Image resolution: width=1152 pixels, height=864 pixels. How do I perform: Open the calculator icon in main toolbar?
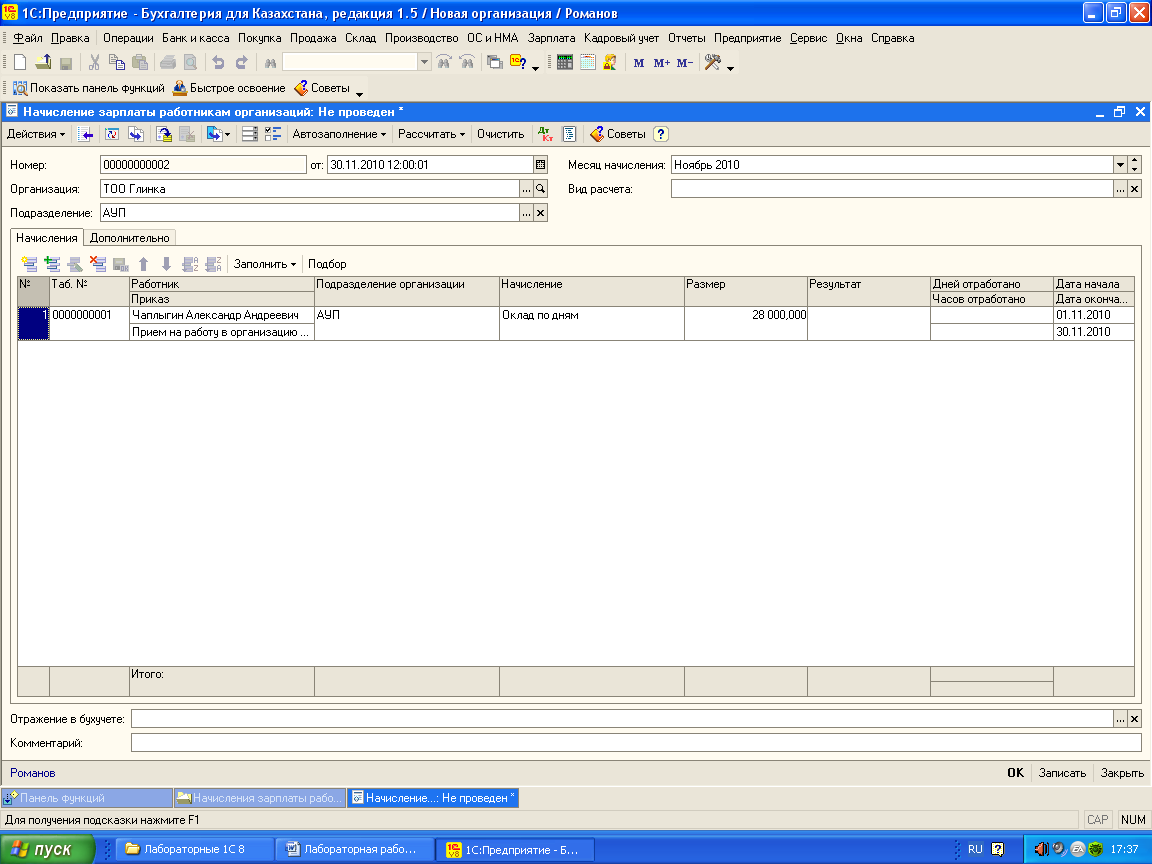[x=564, y=63]
